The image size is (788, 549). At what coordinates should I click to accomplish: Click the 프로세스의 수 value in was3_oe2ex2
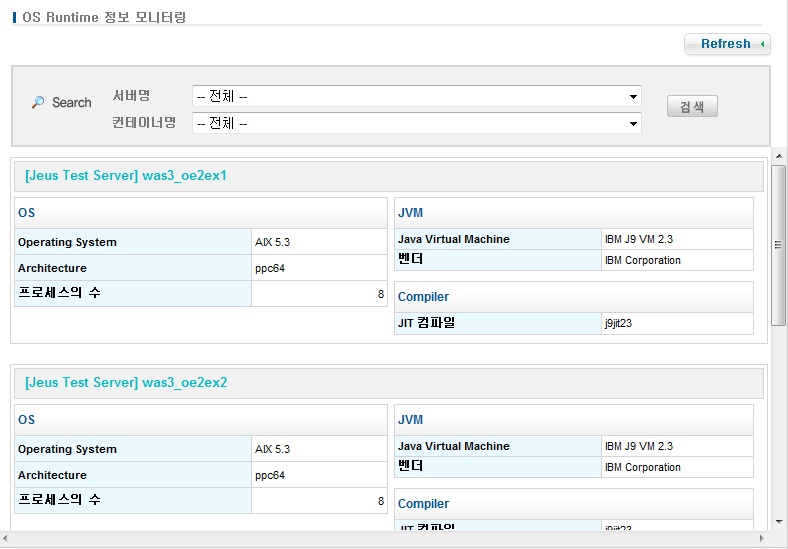click(380, 501)
